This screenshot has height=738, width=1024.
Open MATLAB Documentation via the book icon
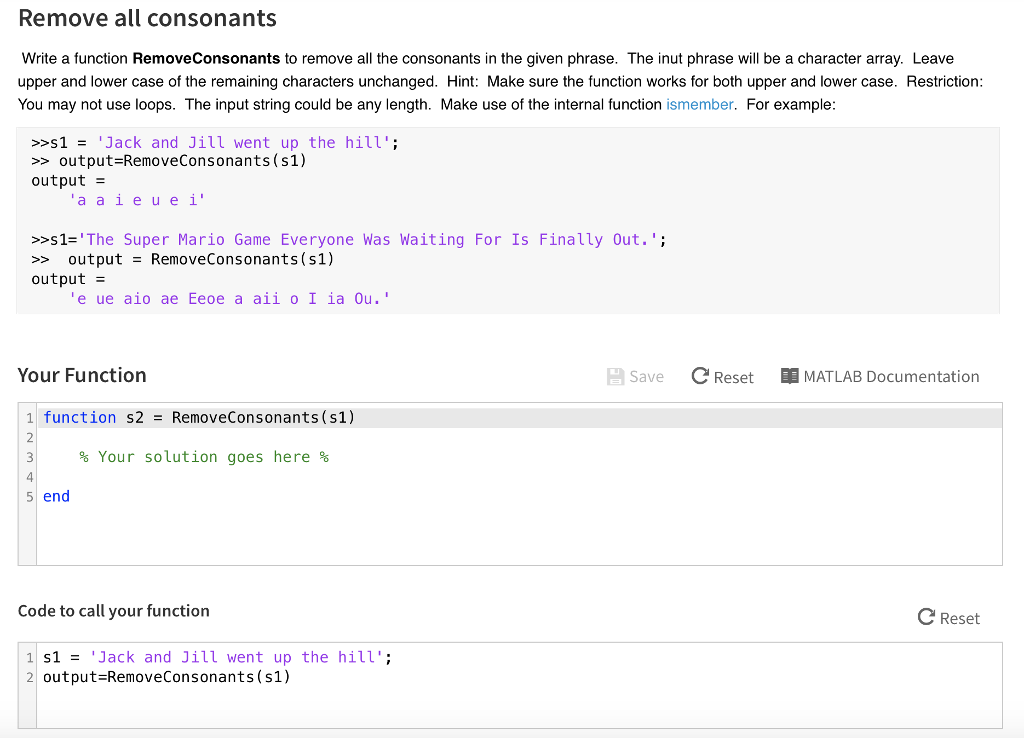click(x=792, y=377)
